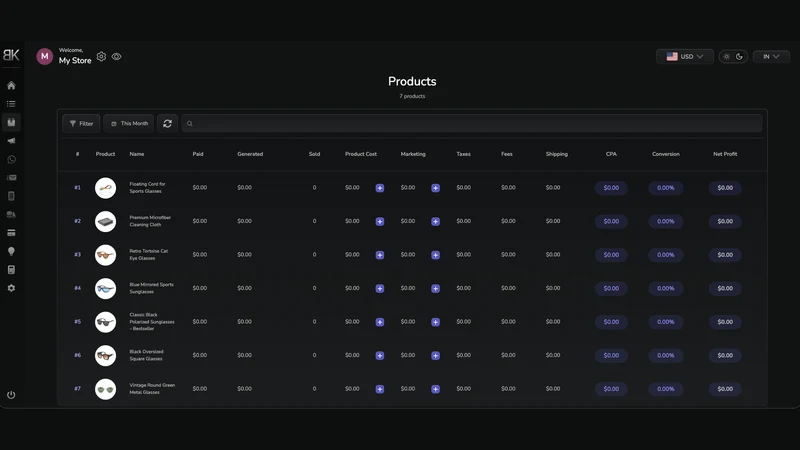800x450 pixels.
Task: Switch to light theme sun icon
Action: coord(727,57)
